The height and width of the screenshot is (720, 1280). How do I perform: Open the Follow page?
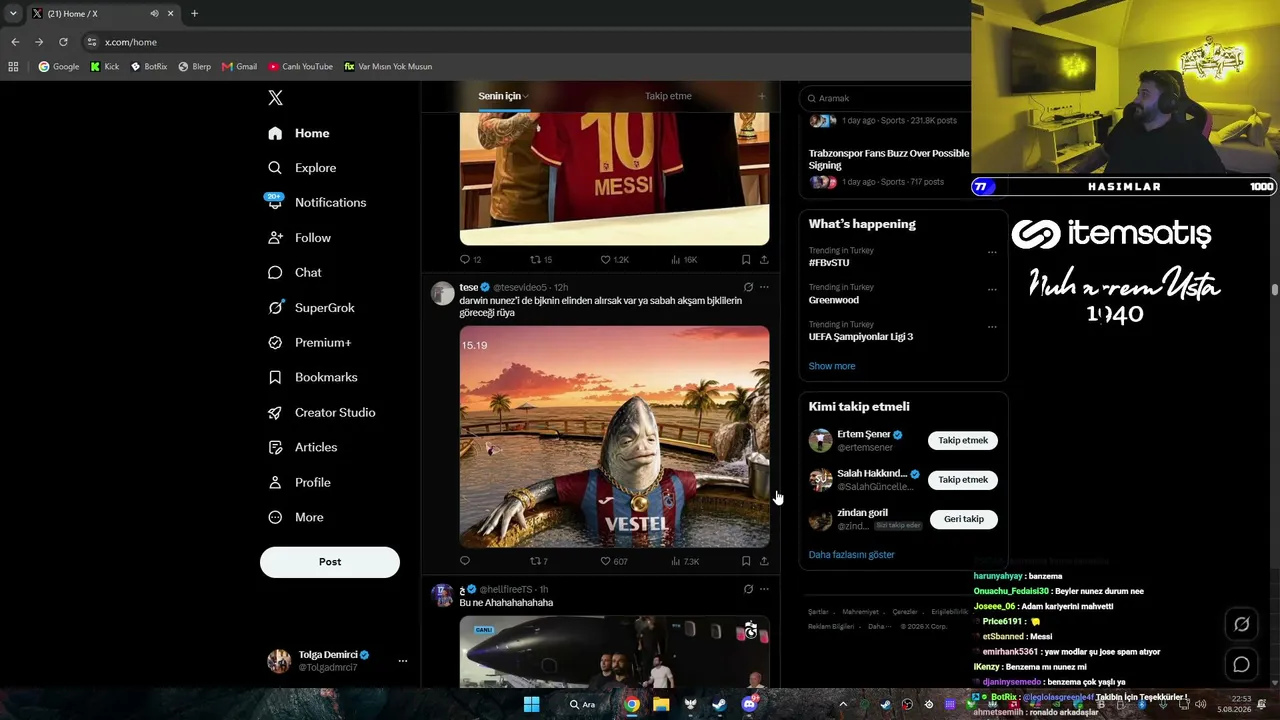pos(299,238)
